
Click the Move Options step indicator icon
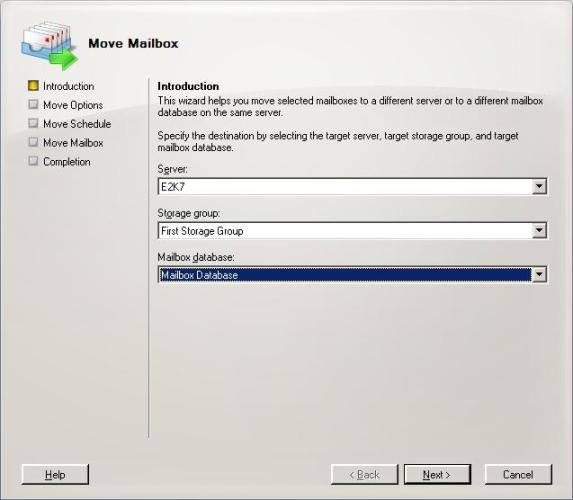click(33, 105)
